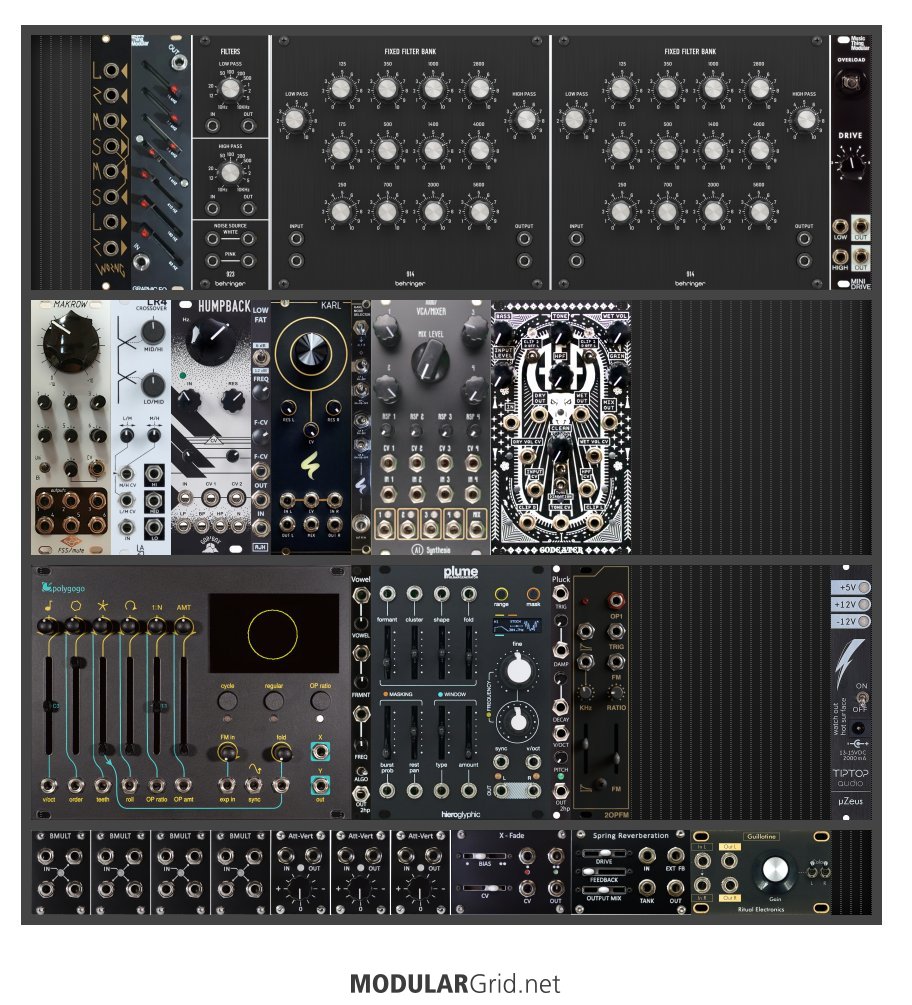Image resolution: width=912 pixels, height=1005 pixels.
Task: Click the VCA/Mixer MIX LEVEL knob
Action: coord(430,360)
